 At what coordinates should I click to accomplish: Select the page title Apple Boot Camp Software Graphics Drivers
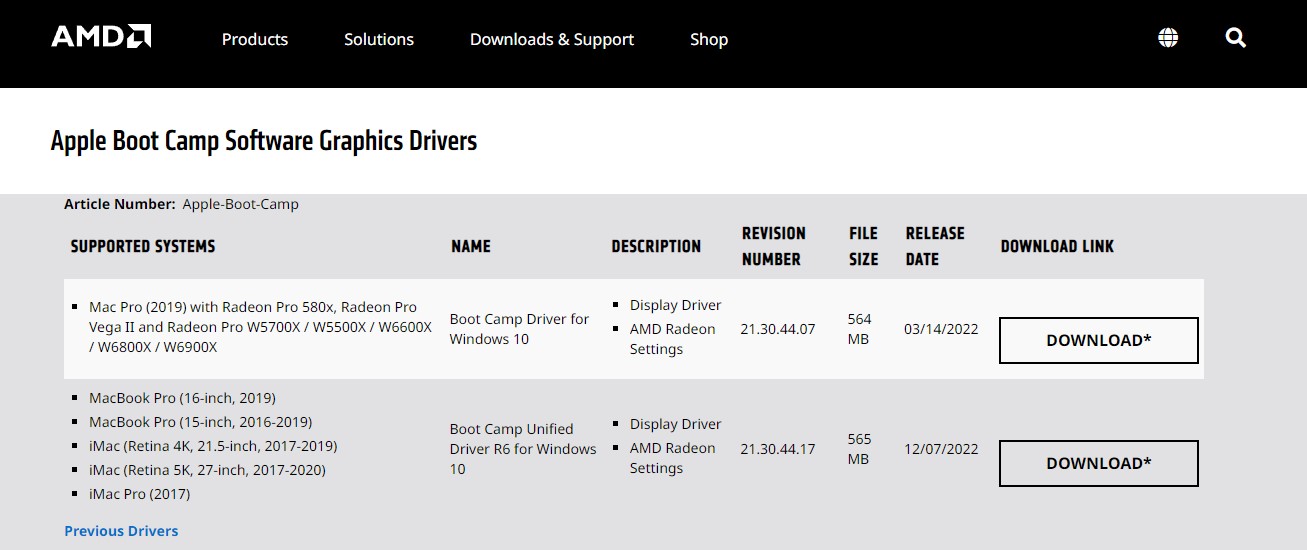pyautogui.click(x=264, y=141)
